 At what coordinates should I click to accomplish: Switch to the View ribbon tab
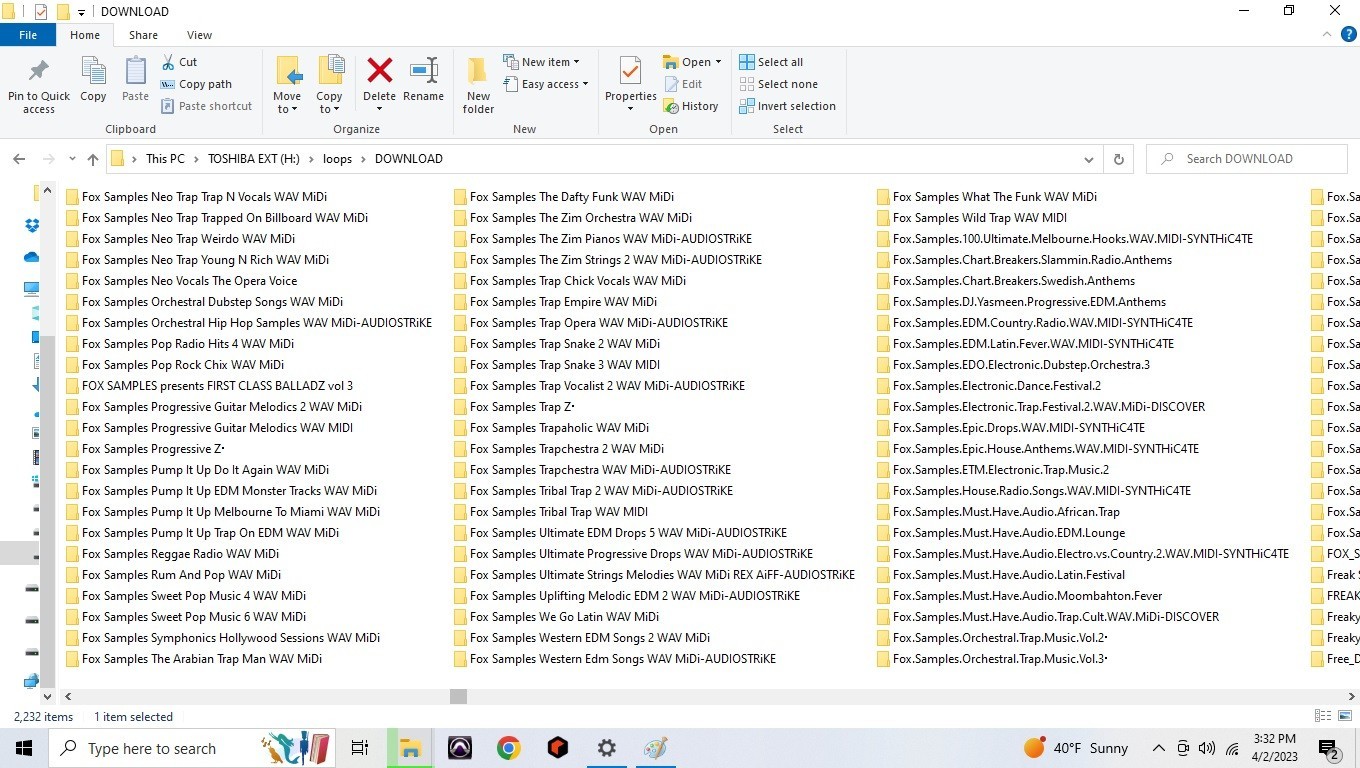pyautogui.click(x=199, y=35)
